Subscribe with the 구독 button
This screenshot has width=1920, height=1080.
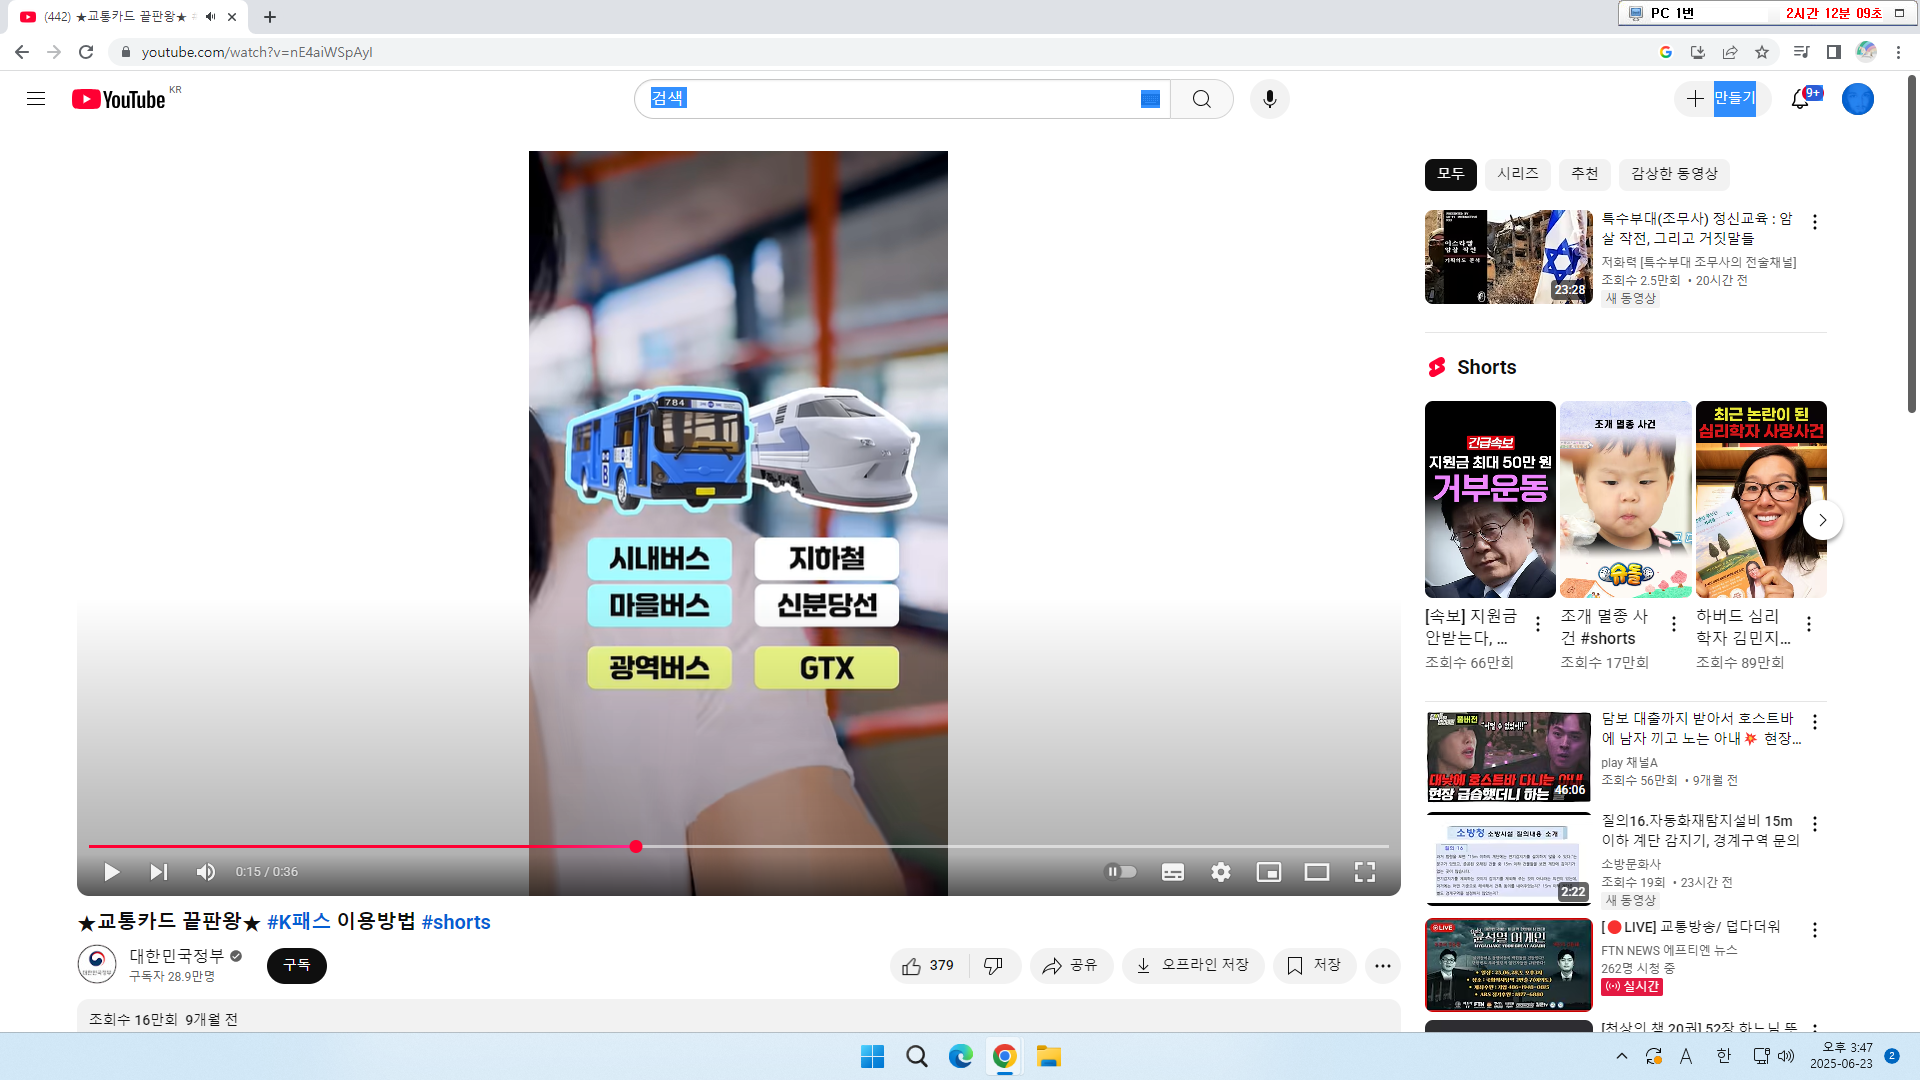(297, 965)
